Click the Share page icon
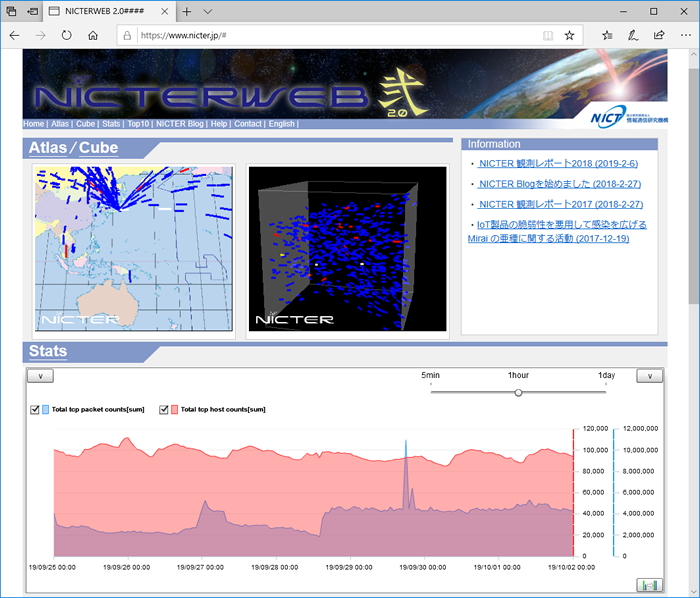Screen dimensions: 700x598 (659, 35)
